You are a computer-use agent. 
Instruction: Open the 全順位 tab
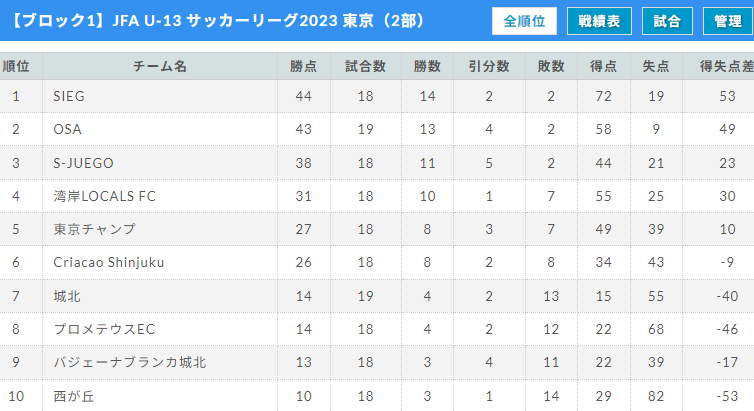524,21
